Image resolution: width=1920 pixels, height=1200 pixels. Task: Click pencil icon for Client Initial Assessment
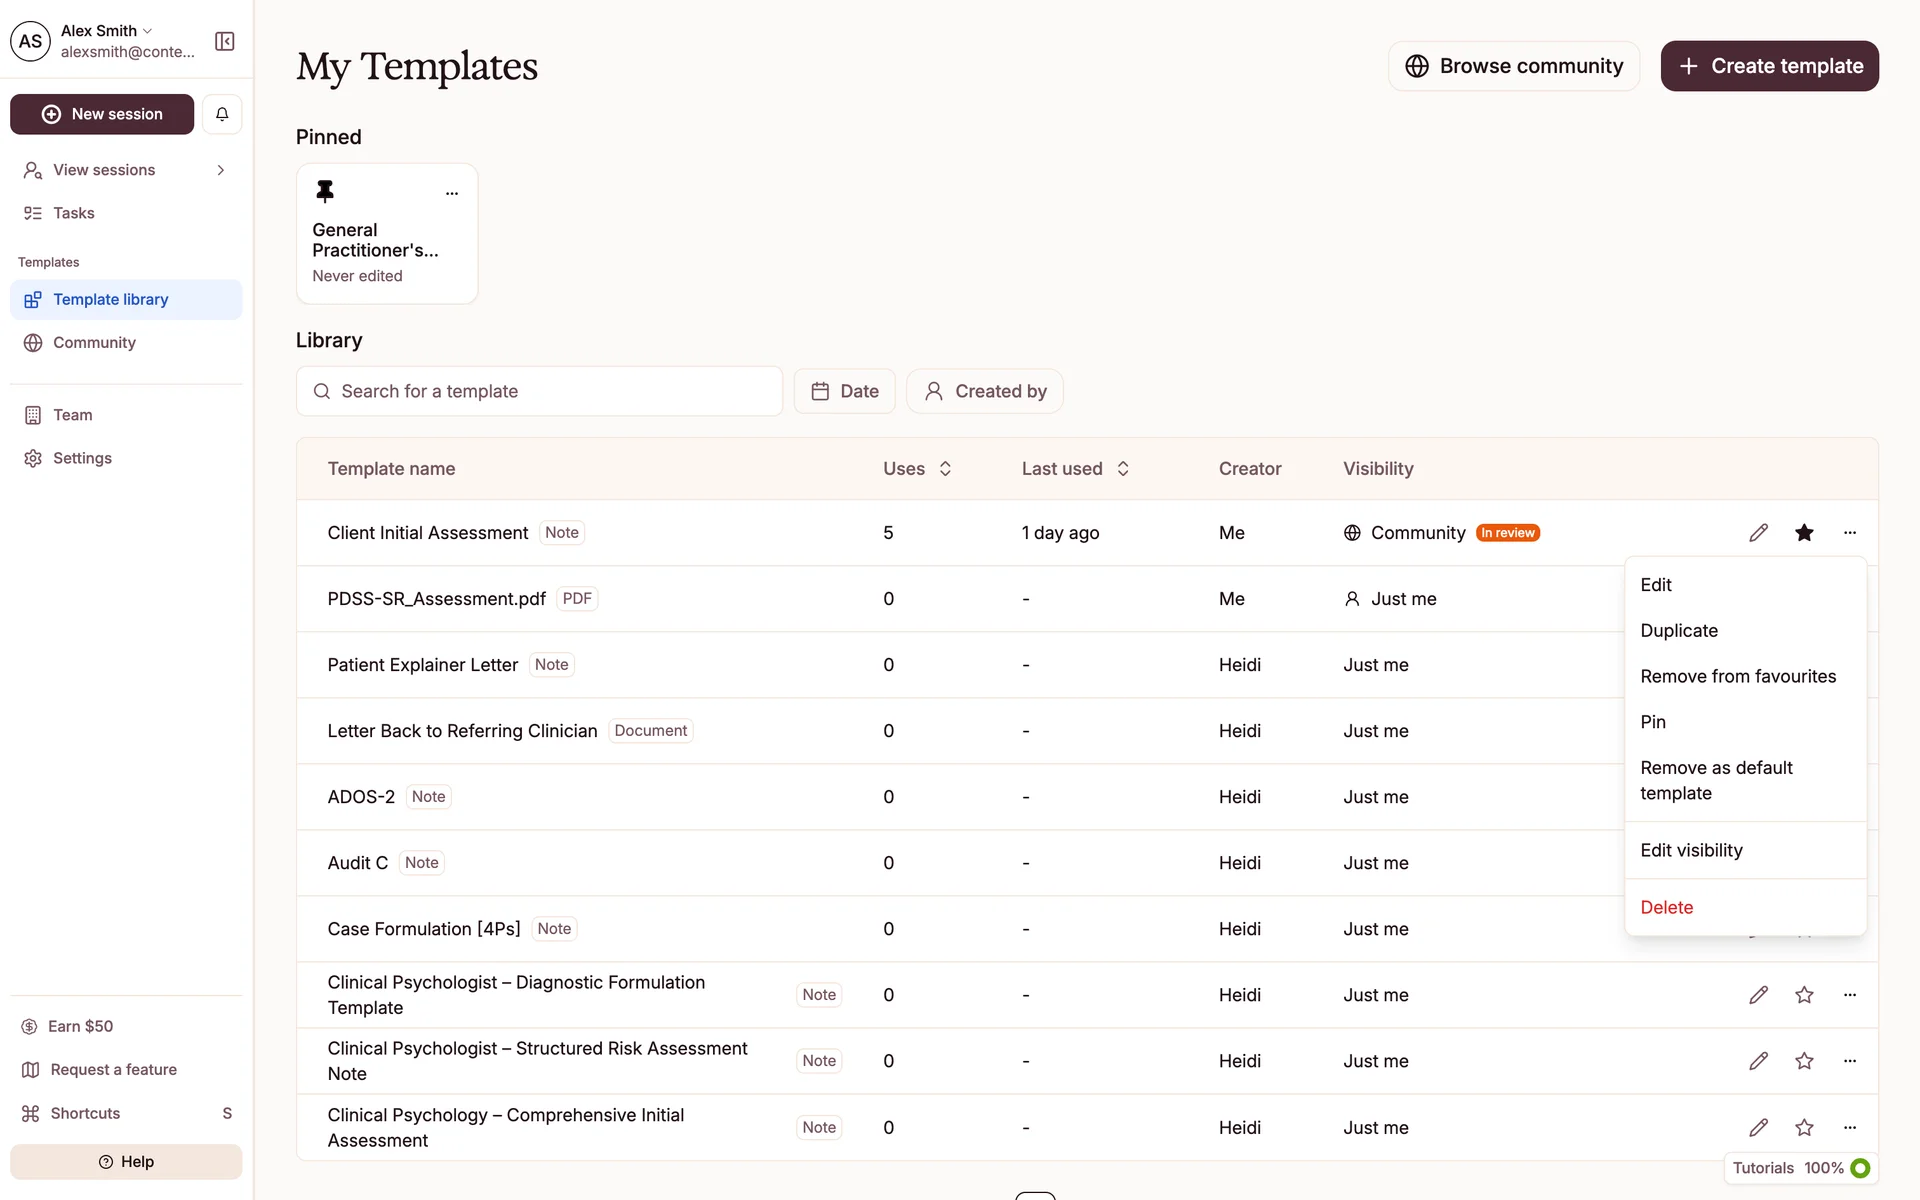[x=1758, y=533]
